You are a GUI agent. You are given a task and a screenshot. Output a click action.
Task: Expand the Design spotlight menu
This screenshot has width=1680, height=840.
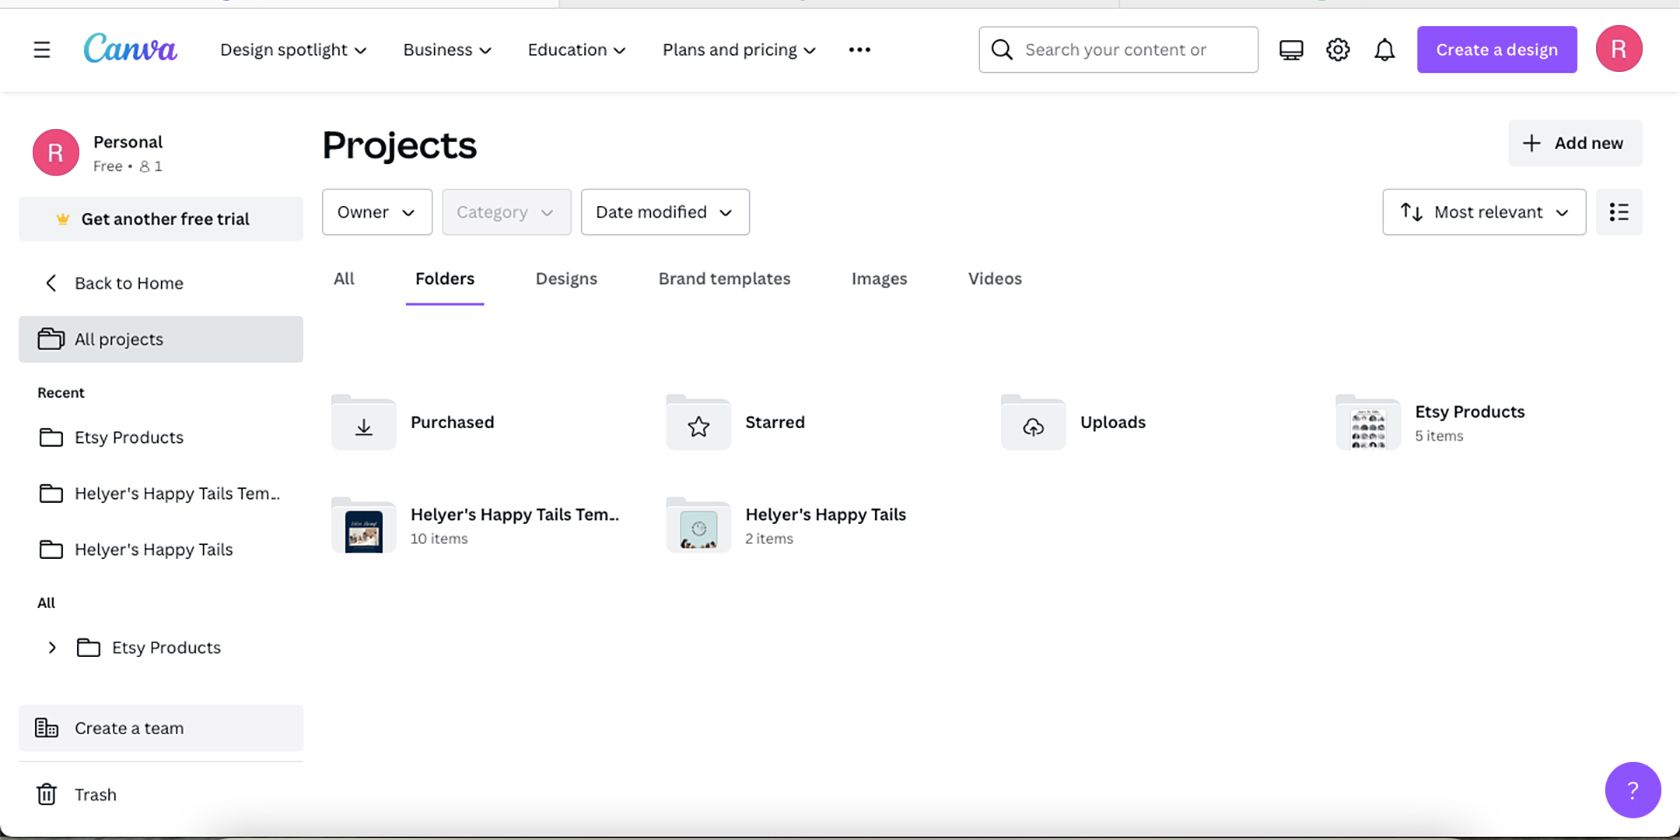[x=293, y=50]
